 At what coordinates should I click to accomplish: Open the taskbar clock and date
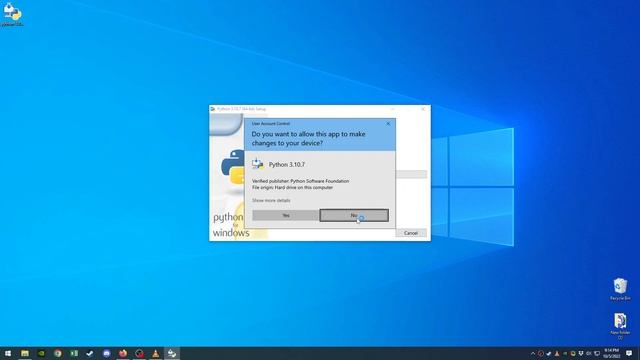coord(611,353)
